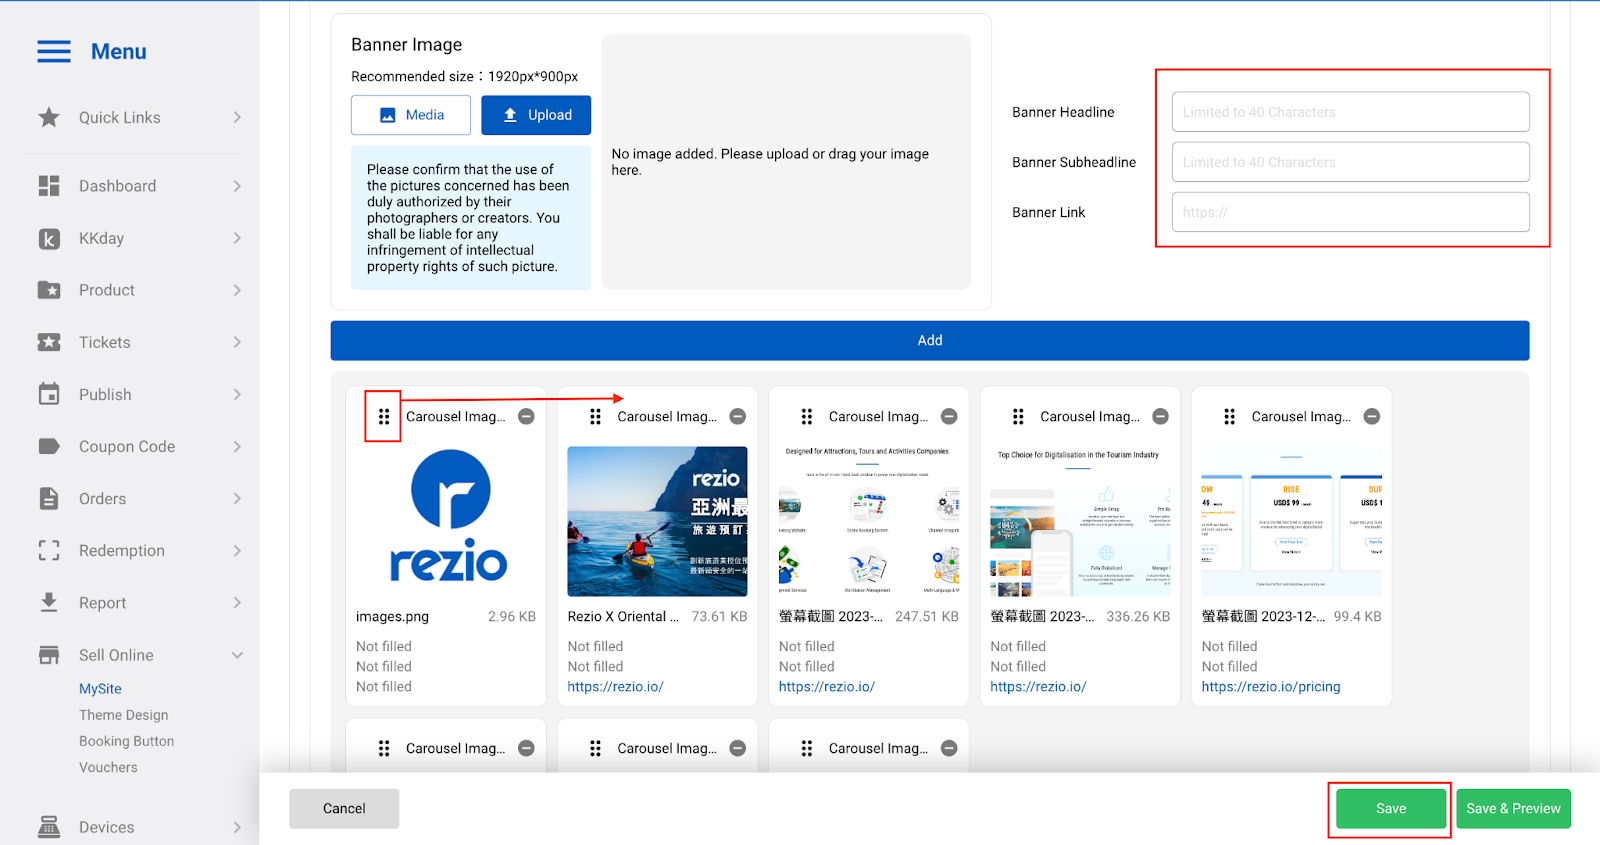Viewport: 1600px width, 845px height.
Task: Remove the 336.26 KB carousel card
Action: coord(1160,416)
